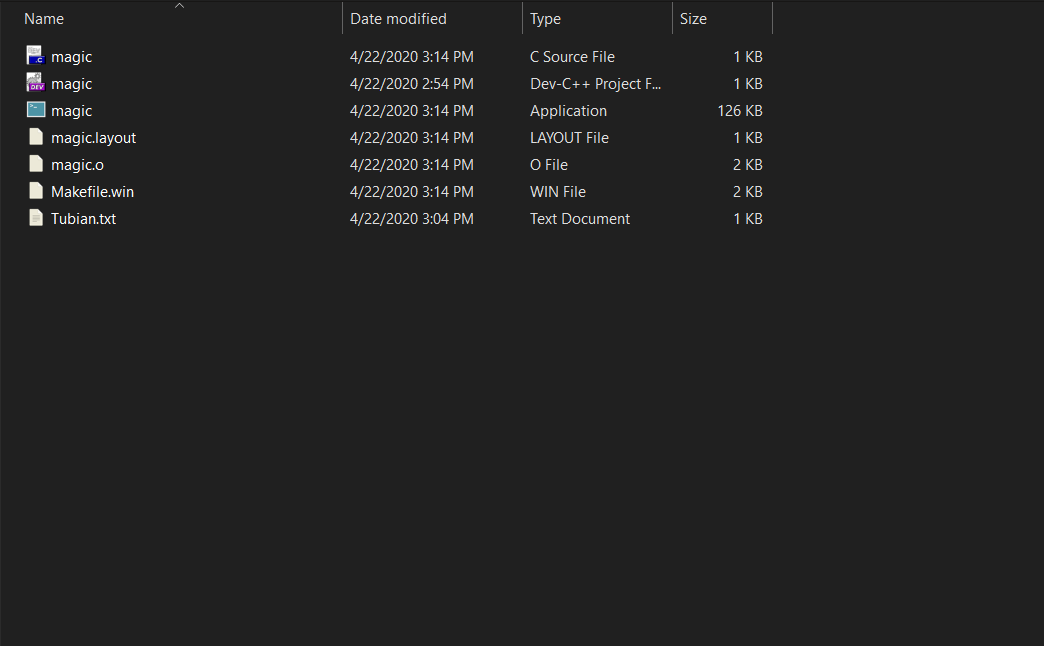Select the magic.layout file name
The width and height of the screenshot is (1044, 646).
(x=93, y=137)
